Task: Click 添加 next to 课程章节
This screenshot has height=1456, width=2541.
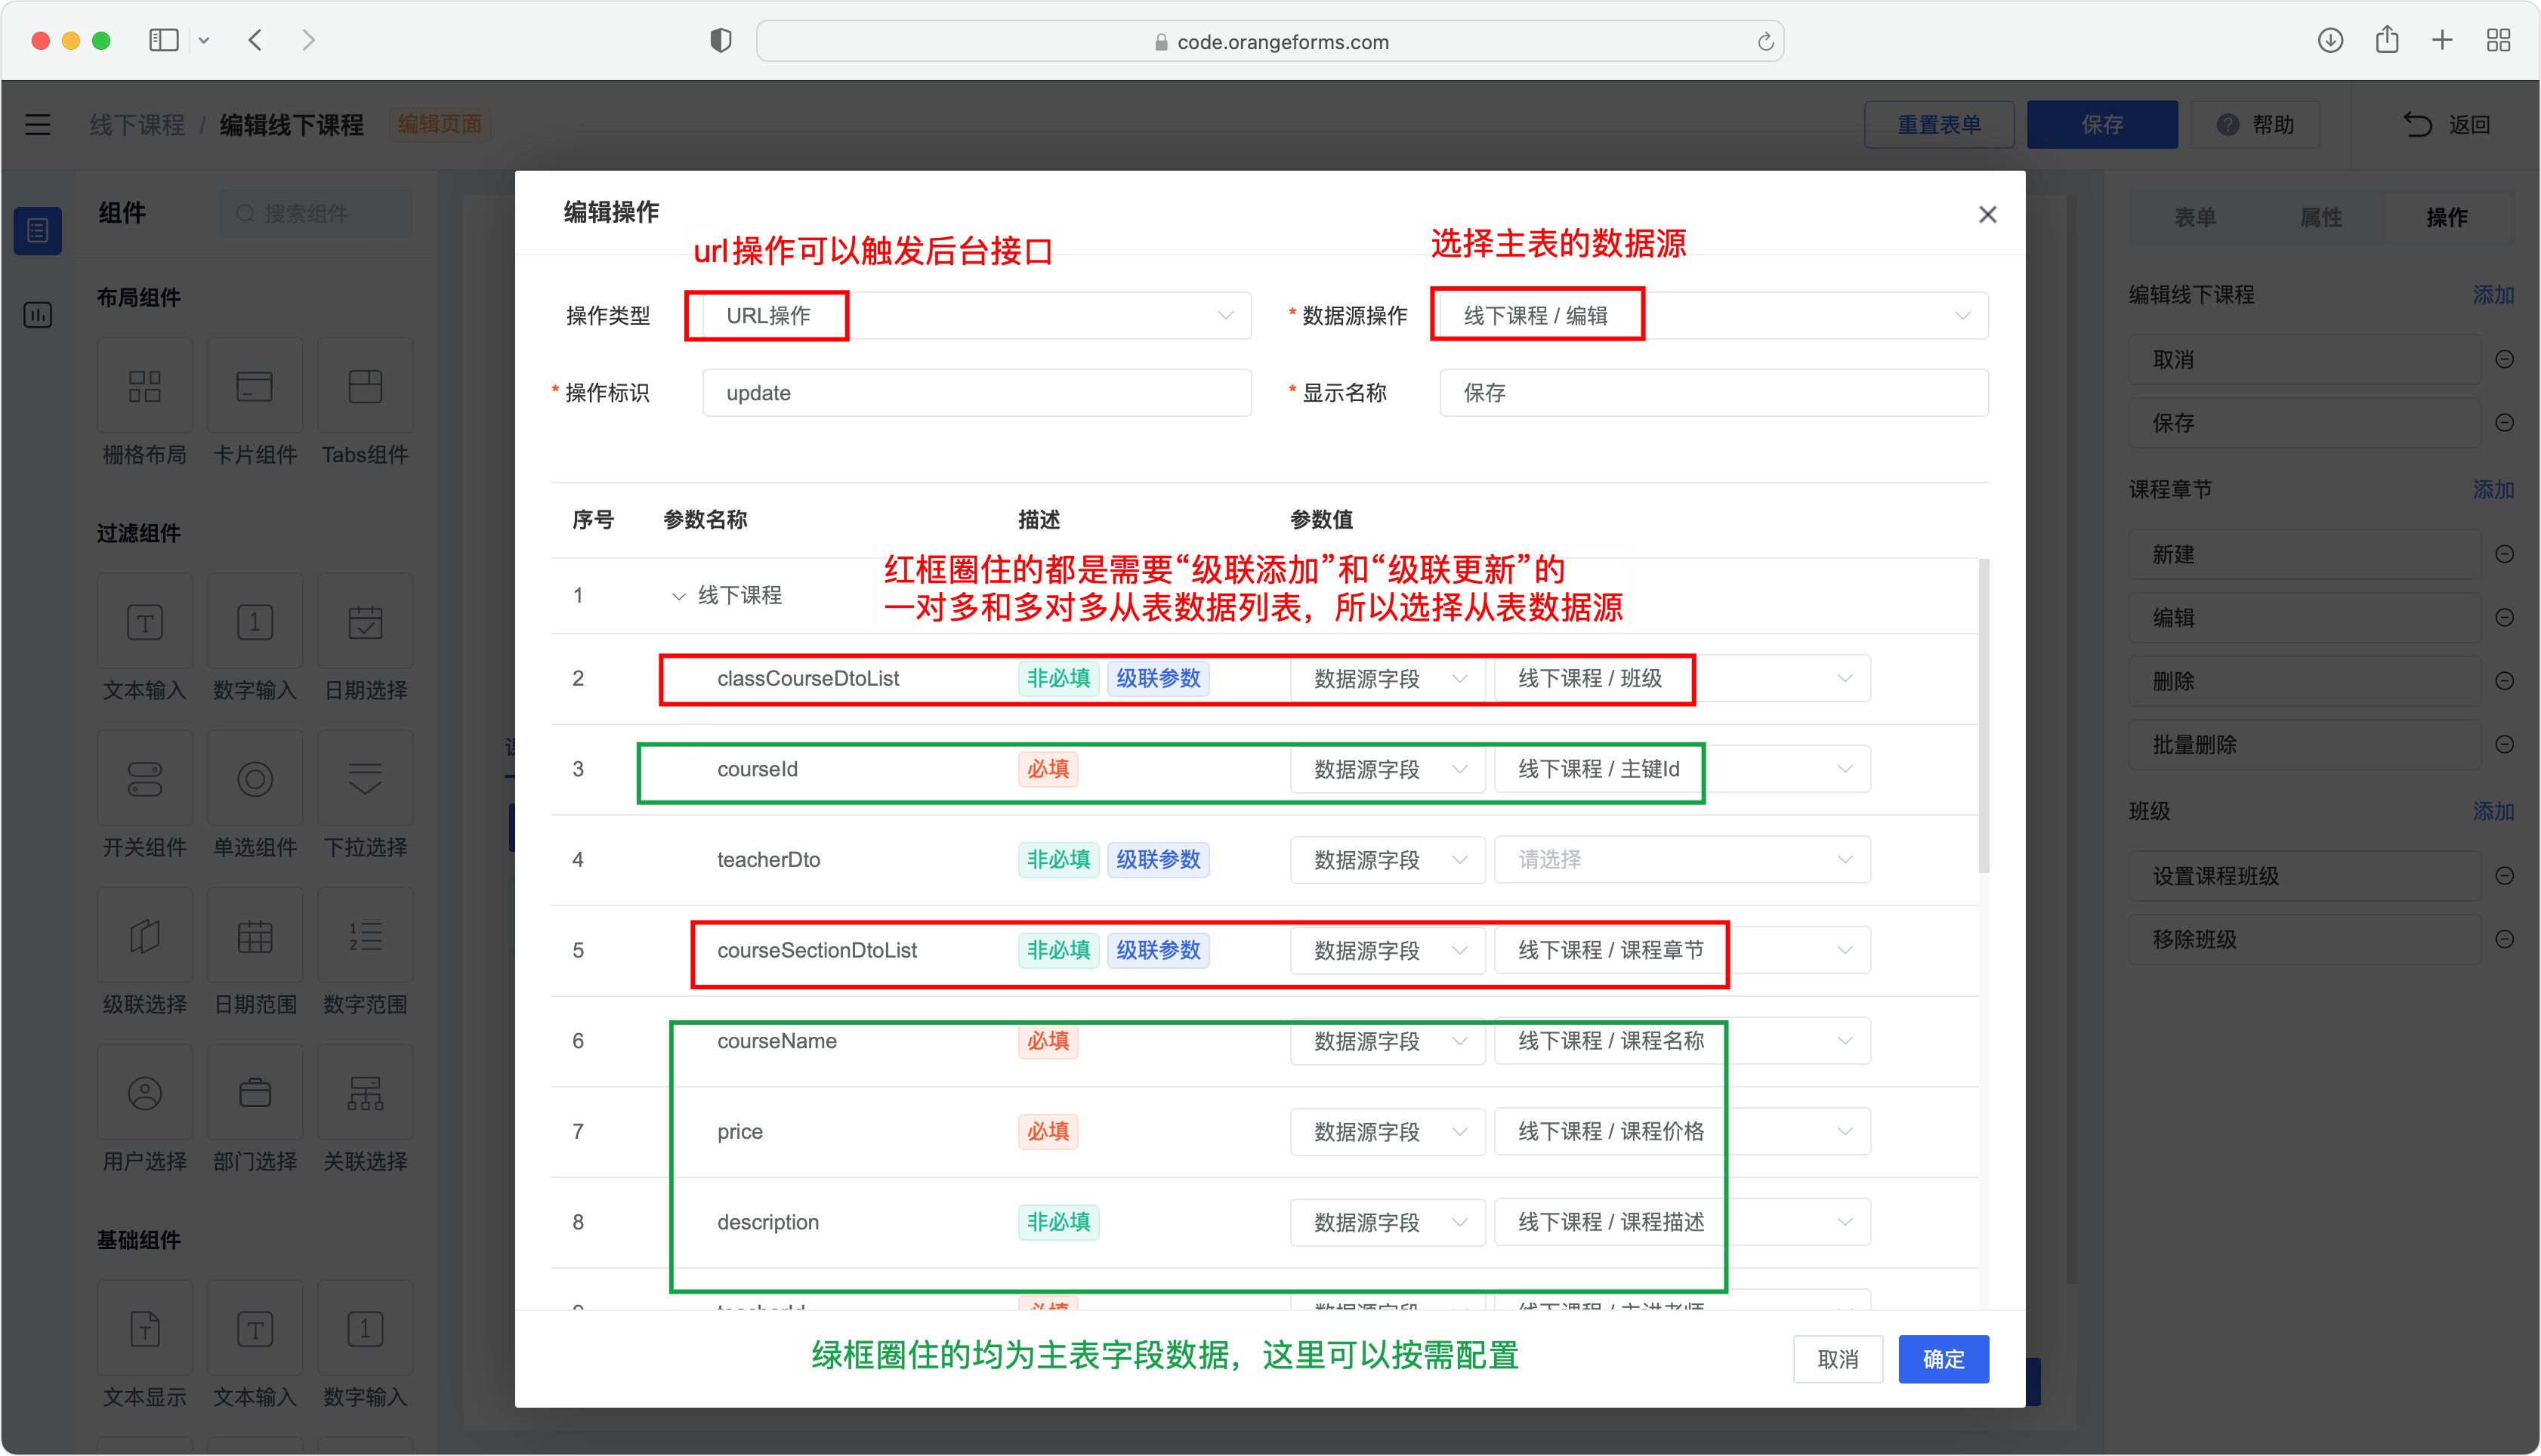Action: point(2492,490)
